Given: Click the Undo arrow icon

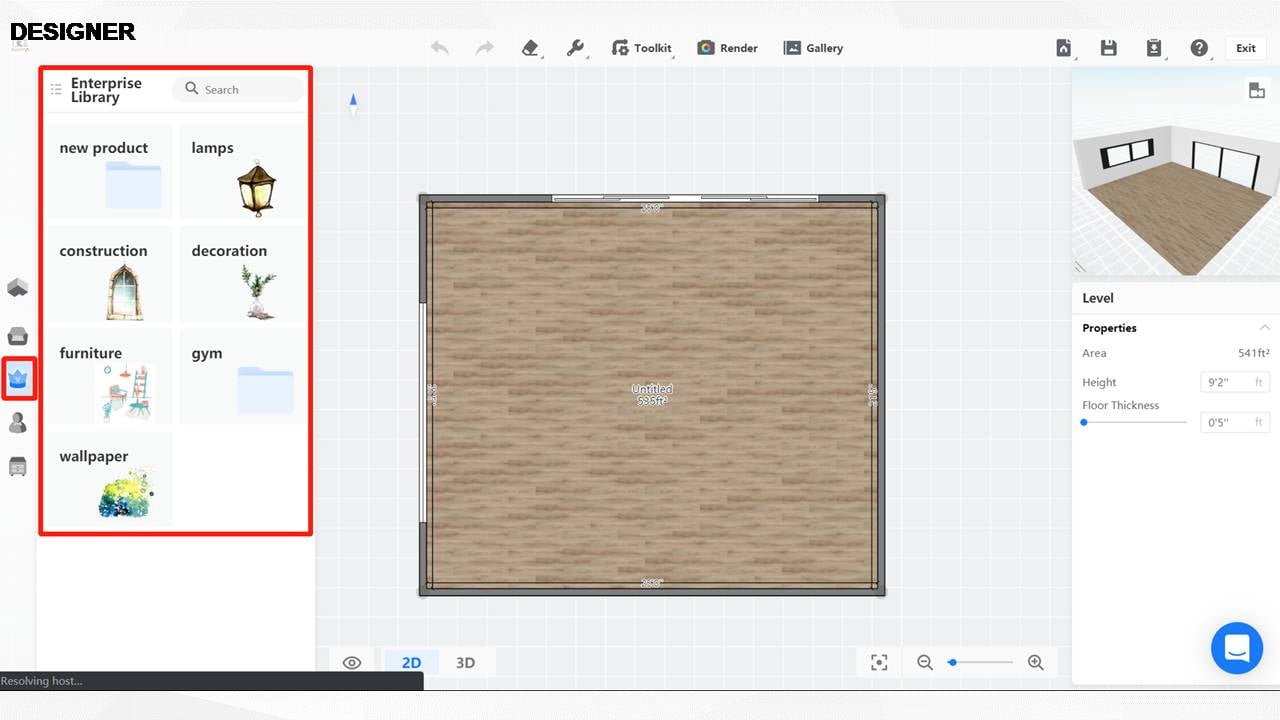Looking at the screenshot, I should (439, 48).
